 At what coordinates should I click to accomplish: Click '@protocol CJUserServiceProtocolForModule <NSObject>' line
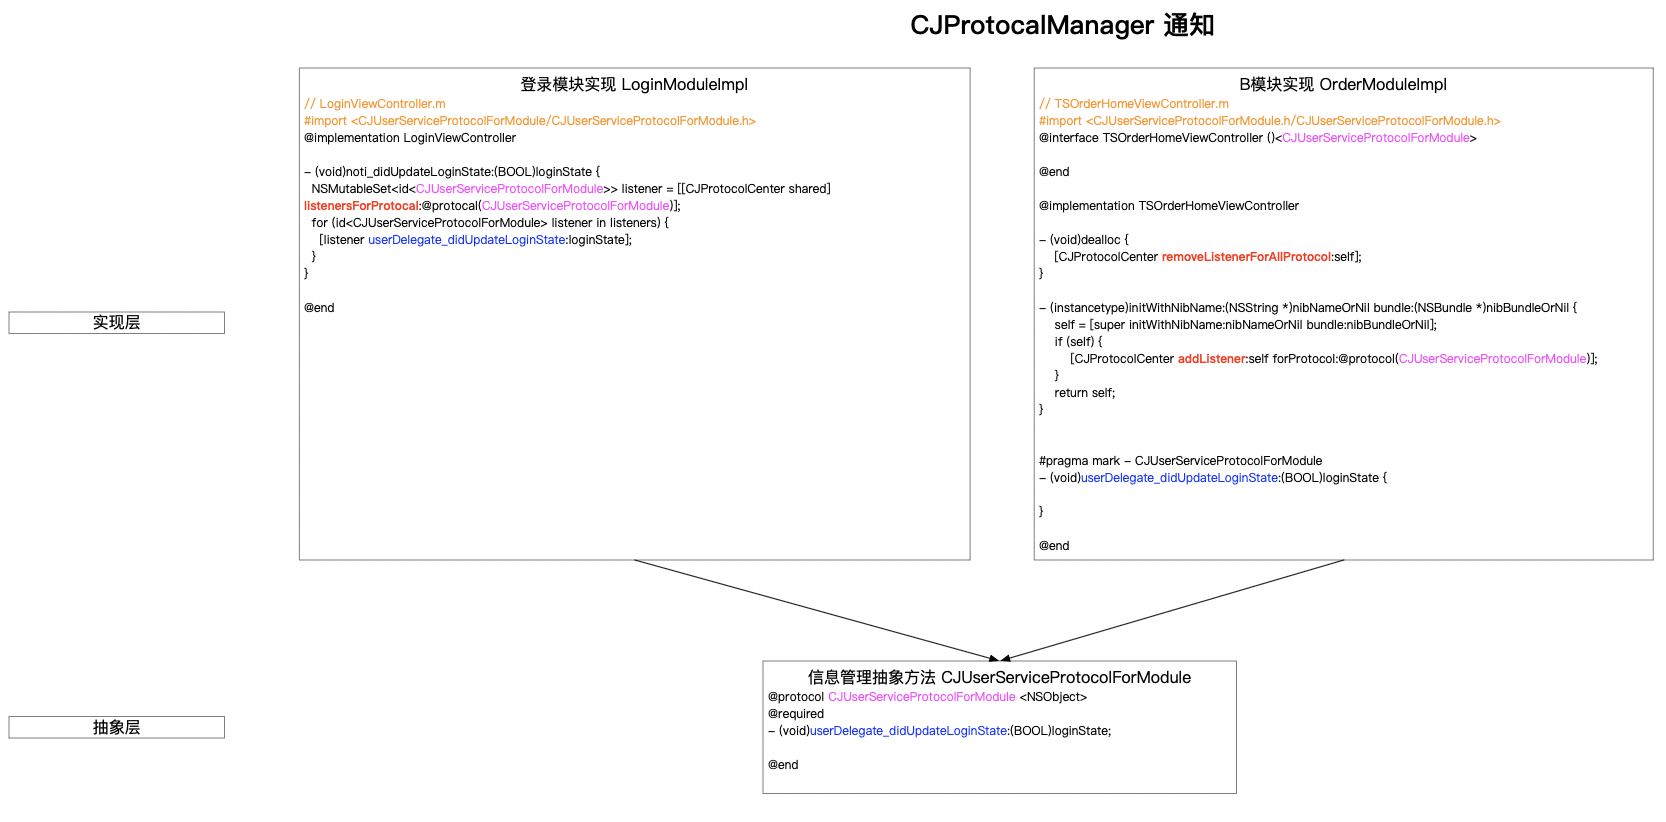point(927,697)
